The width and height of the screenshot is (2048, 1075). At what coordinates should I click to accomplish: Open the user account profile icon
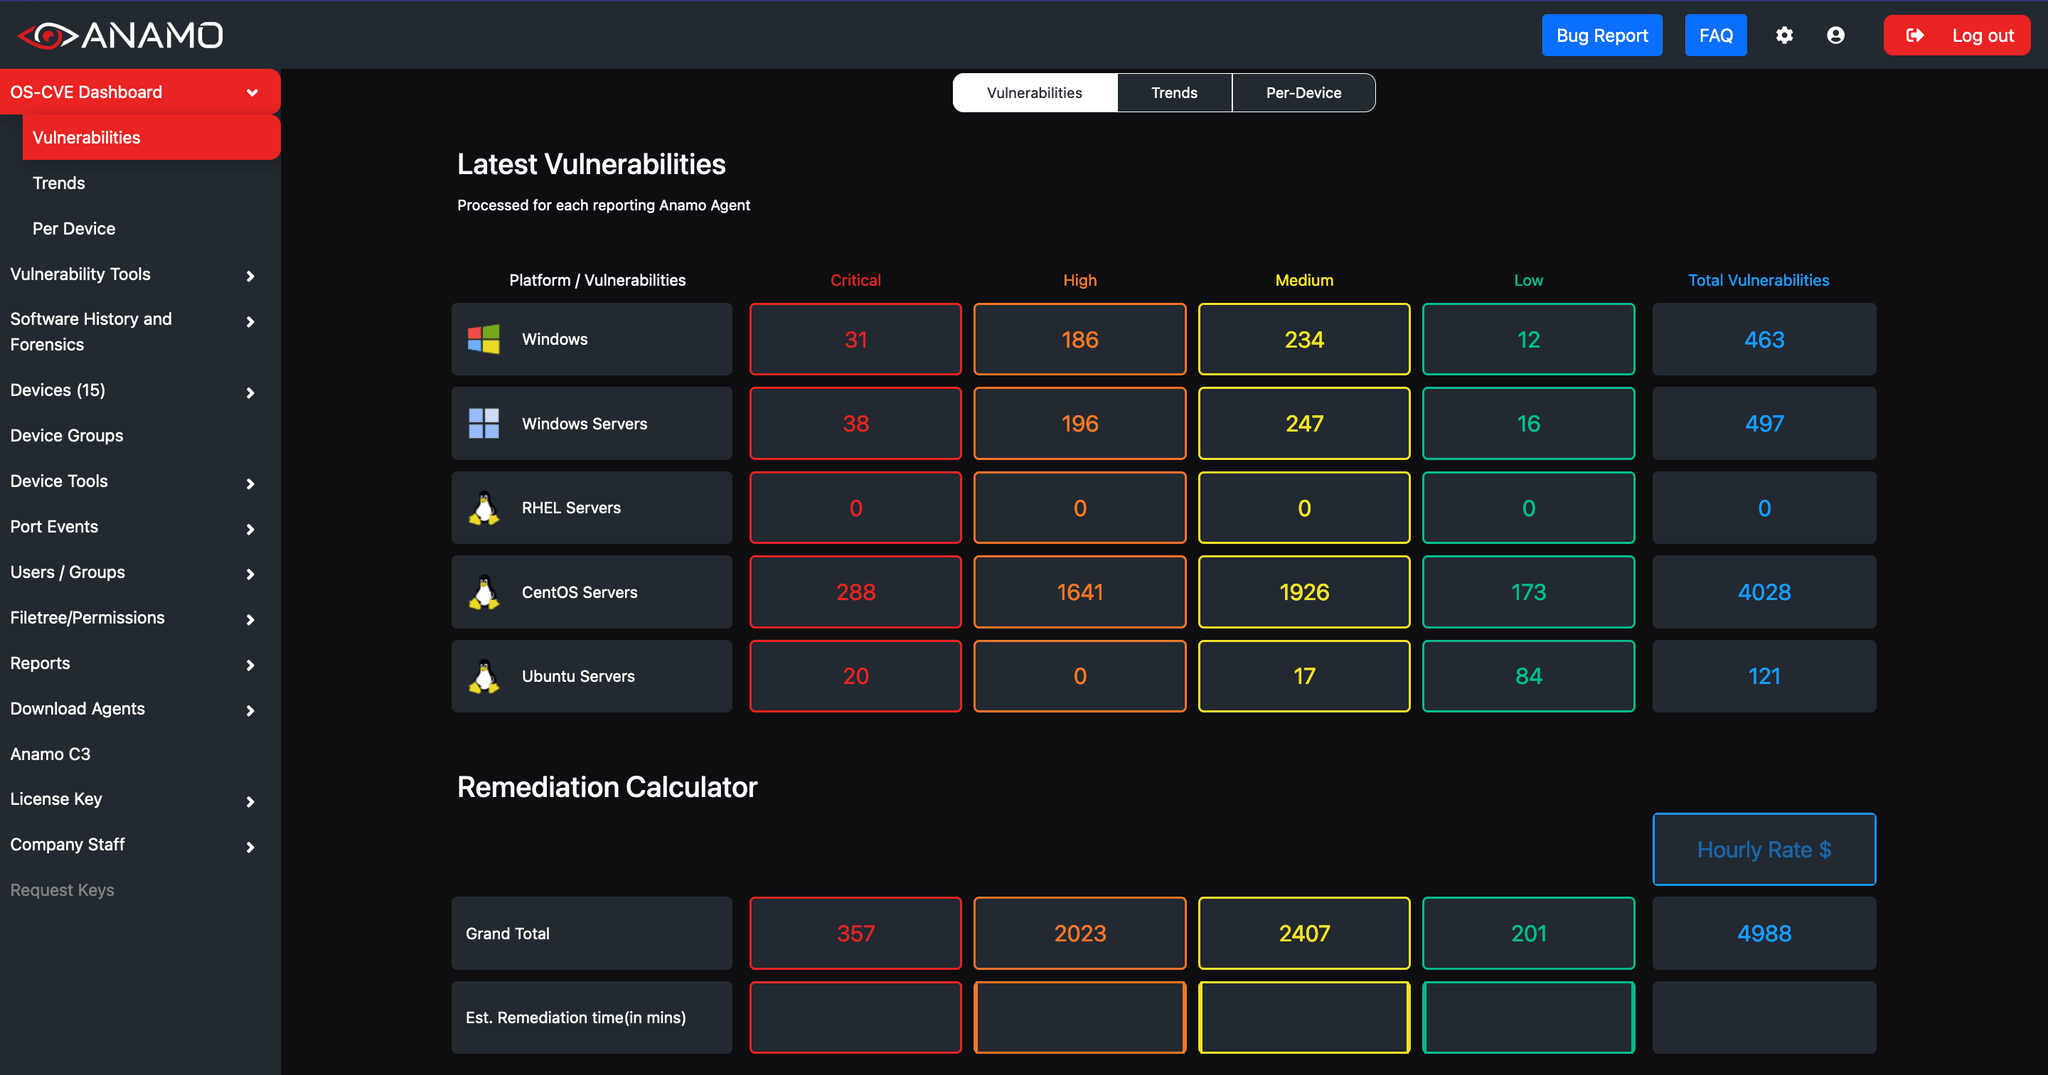pos(1835,35)
